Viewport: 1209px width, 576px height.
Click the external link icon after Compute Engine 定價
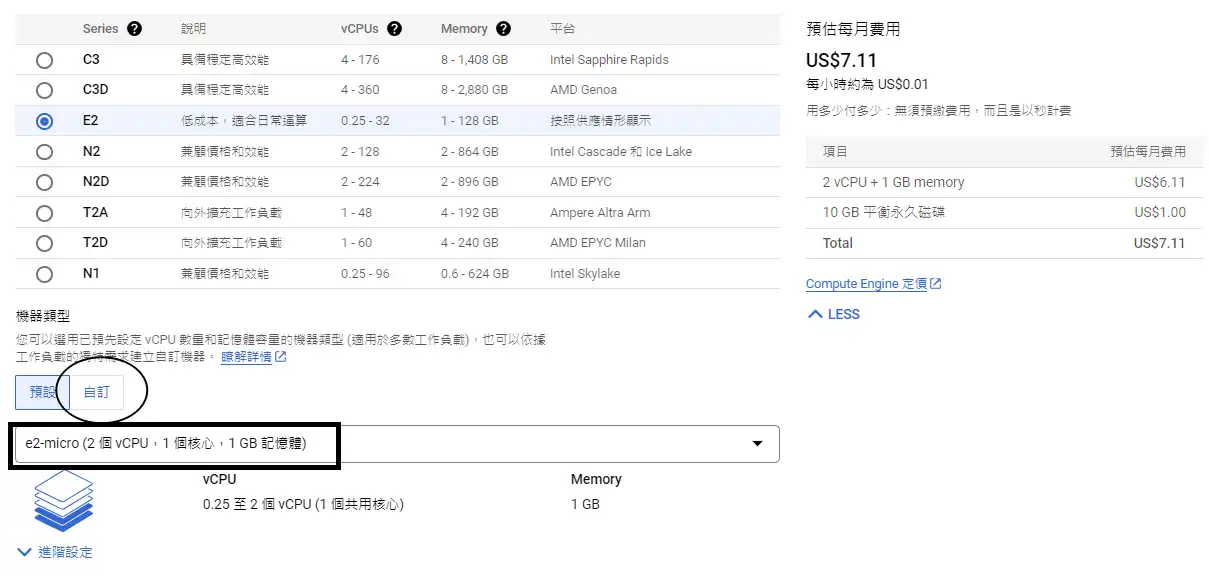pyautogui.click(x=936, y=284)
